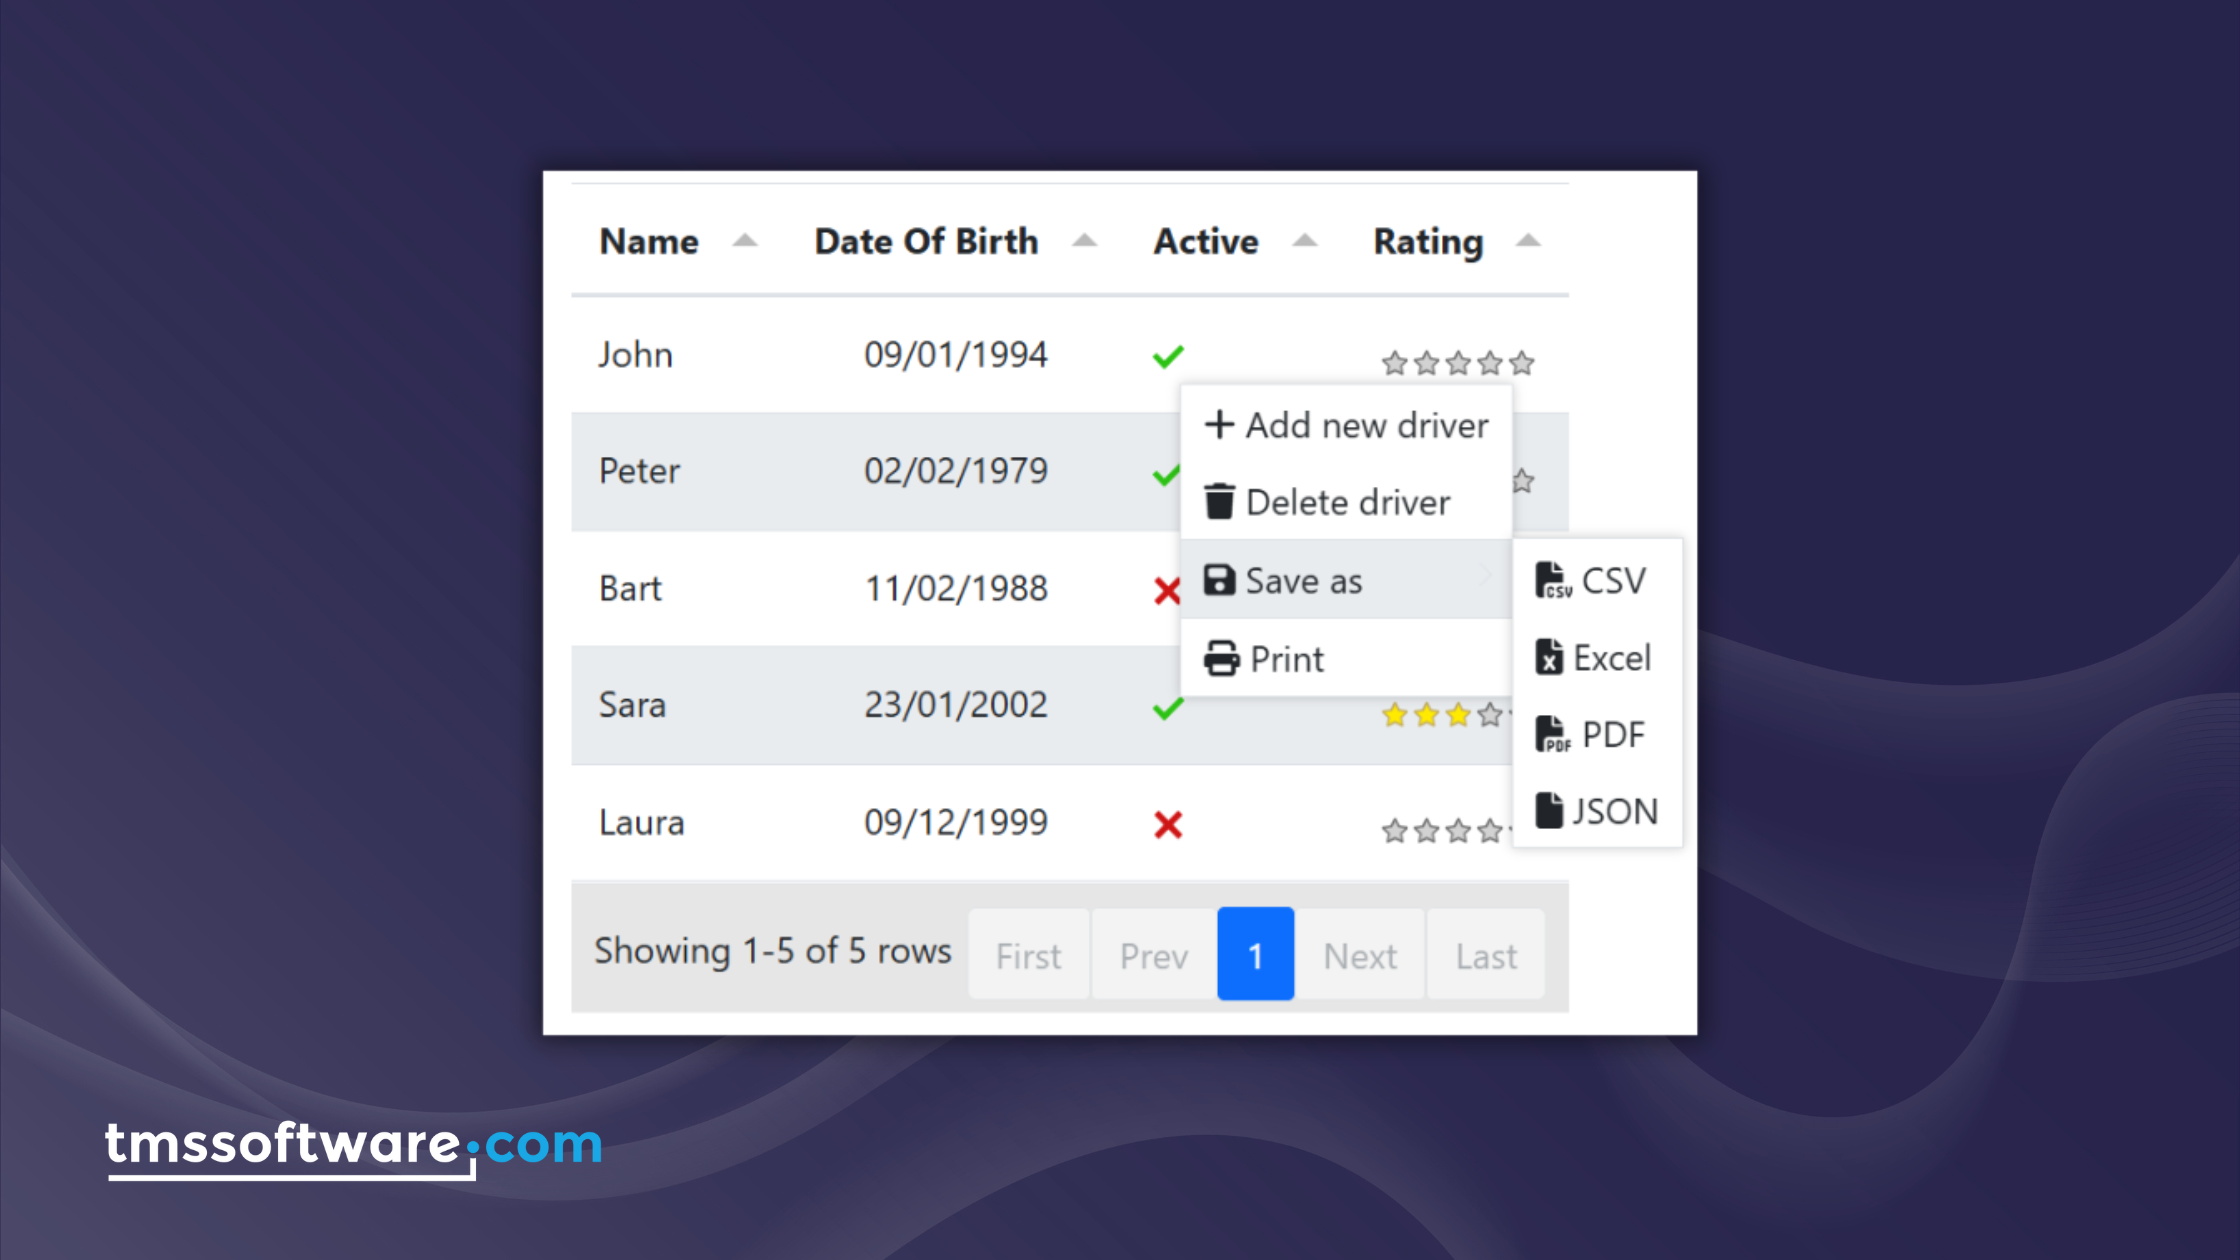Click the CSV file icon
Image resolution: width=2240 pixels, height=1260 pixels.
coord(1551,580)
